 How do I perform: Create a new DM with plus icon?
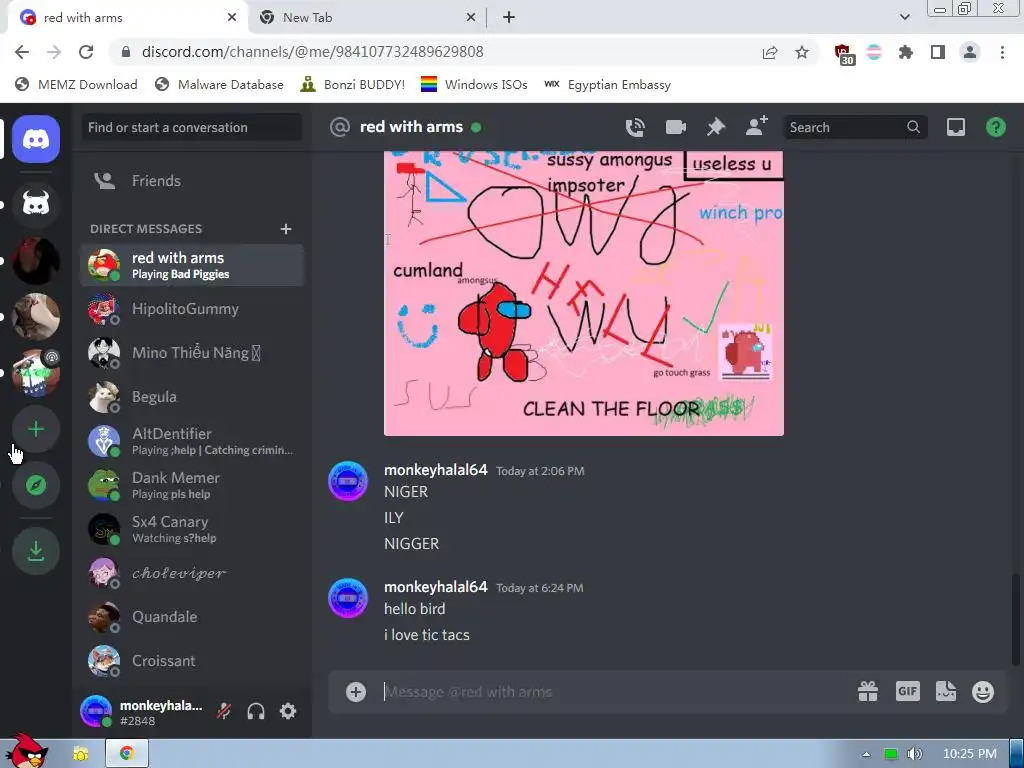(285, 229)
